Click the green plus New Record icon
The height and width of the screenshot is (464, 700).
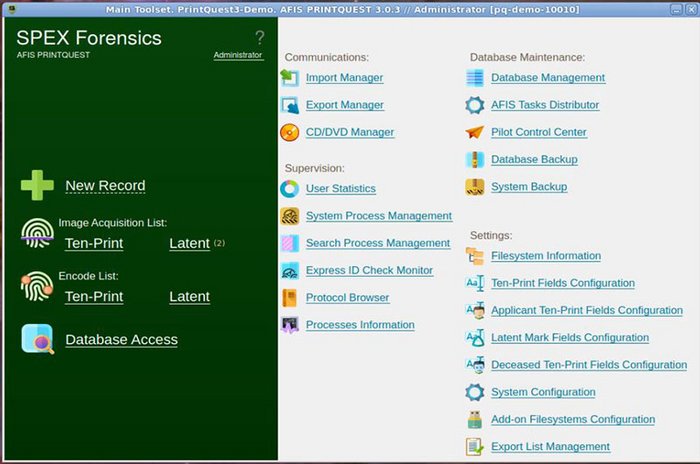pyautogui.click(x=37, y=185)
